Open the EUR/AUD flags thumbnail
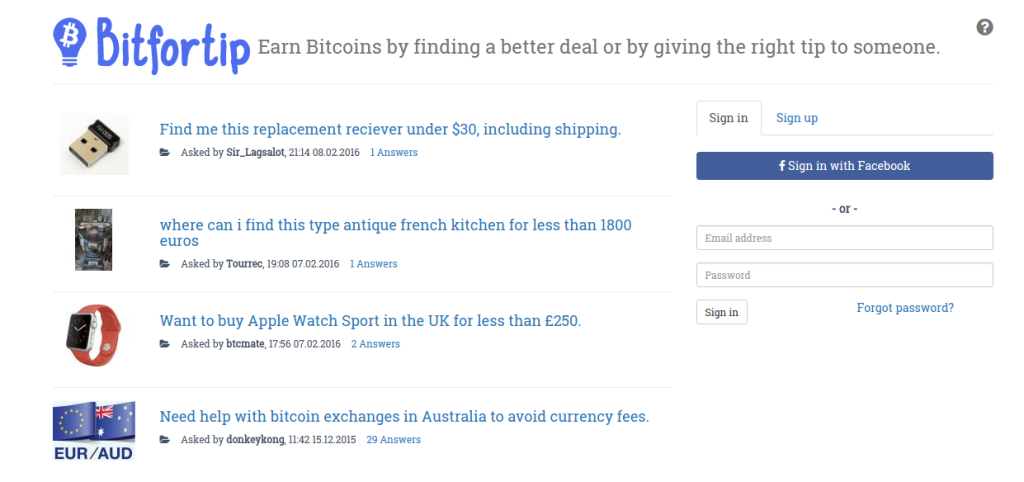Viewport: 1024px width, 482px height. 94,430
